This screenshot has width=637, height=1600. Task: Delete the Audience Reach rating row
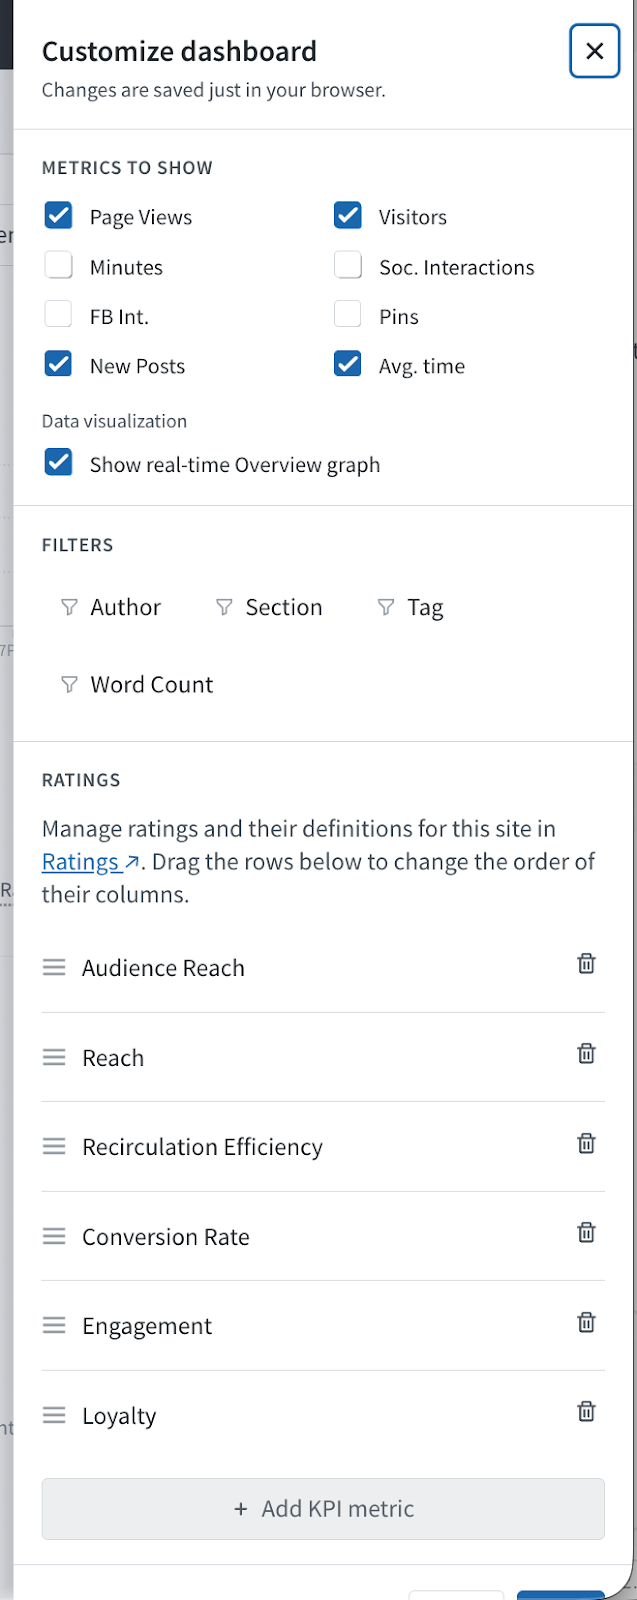(587, 963)
